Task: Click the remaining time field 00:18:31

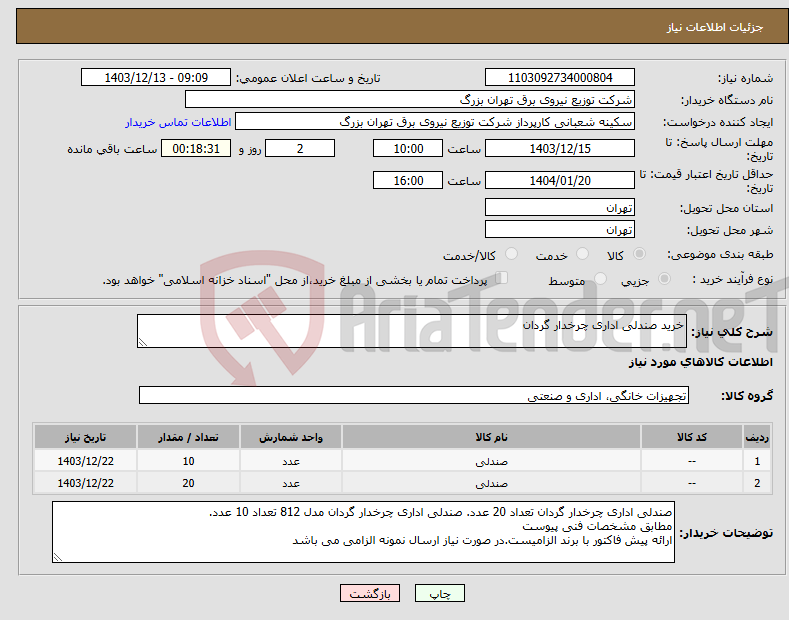Action: click(x=196, y=148)
